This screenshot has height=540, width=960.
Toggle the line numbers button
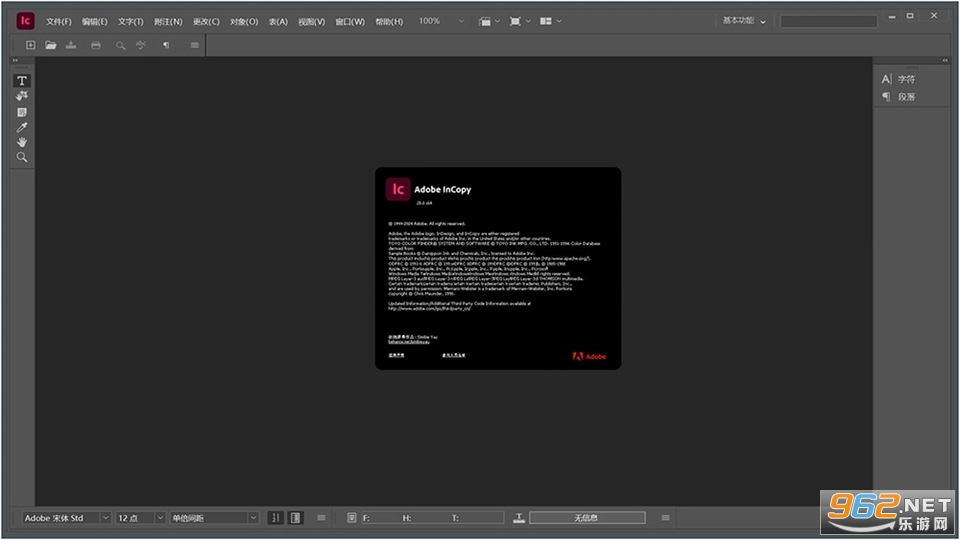coord(276,518)
